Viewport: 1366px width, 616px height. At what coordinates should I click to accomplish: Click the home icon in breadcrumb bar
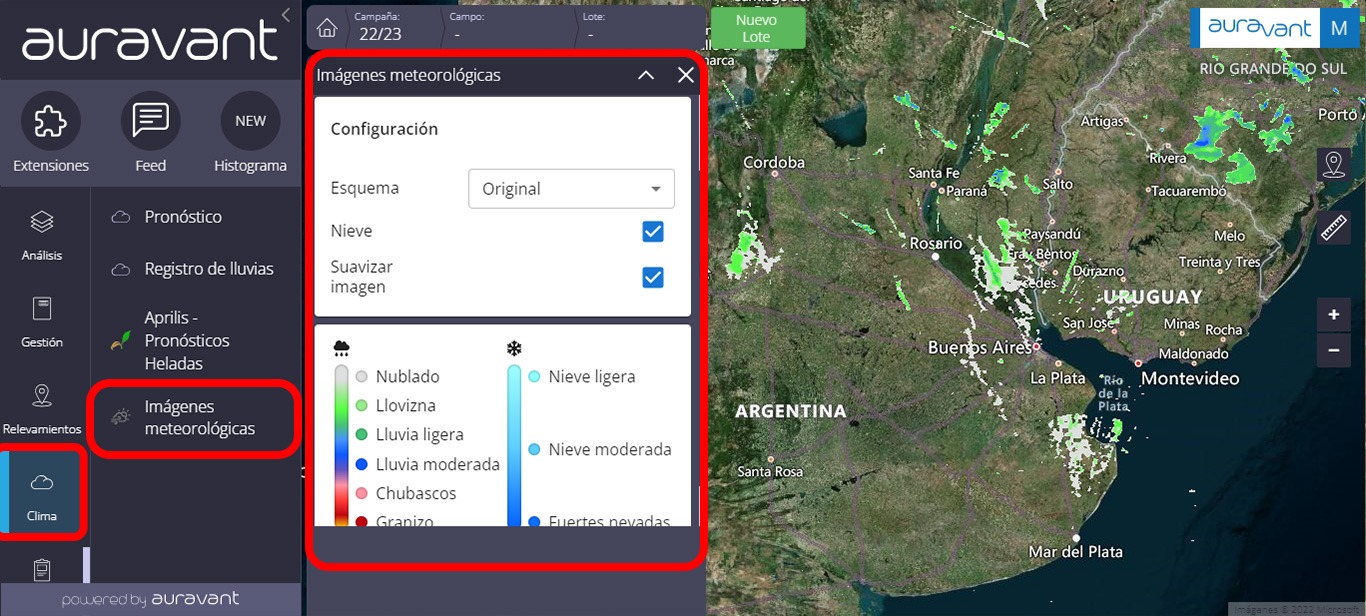point(326,28)
